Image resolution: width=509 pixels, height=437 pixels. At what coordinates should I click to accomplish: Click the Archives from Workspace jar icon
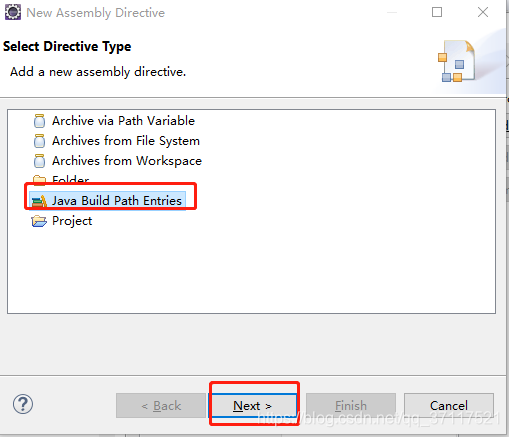pos(39,161)
